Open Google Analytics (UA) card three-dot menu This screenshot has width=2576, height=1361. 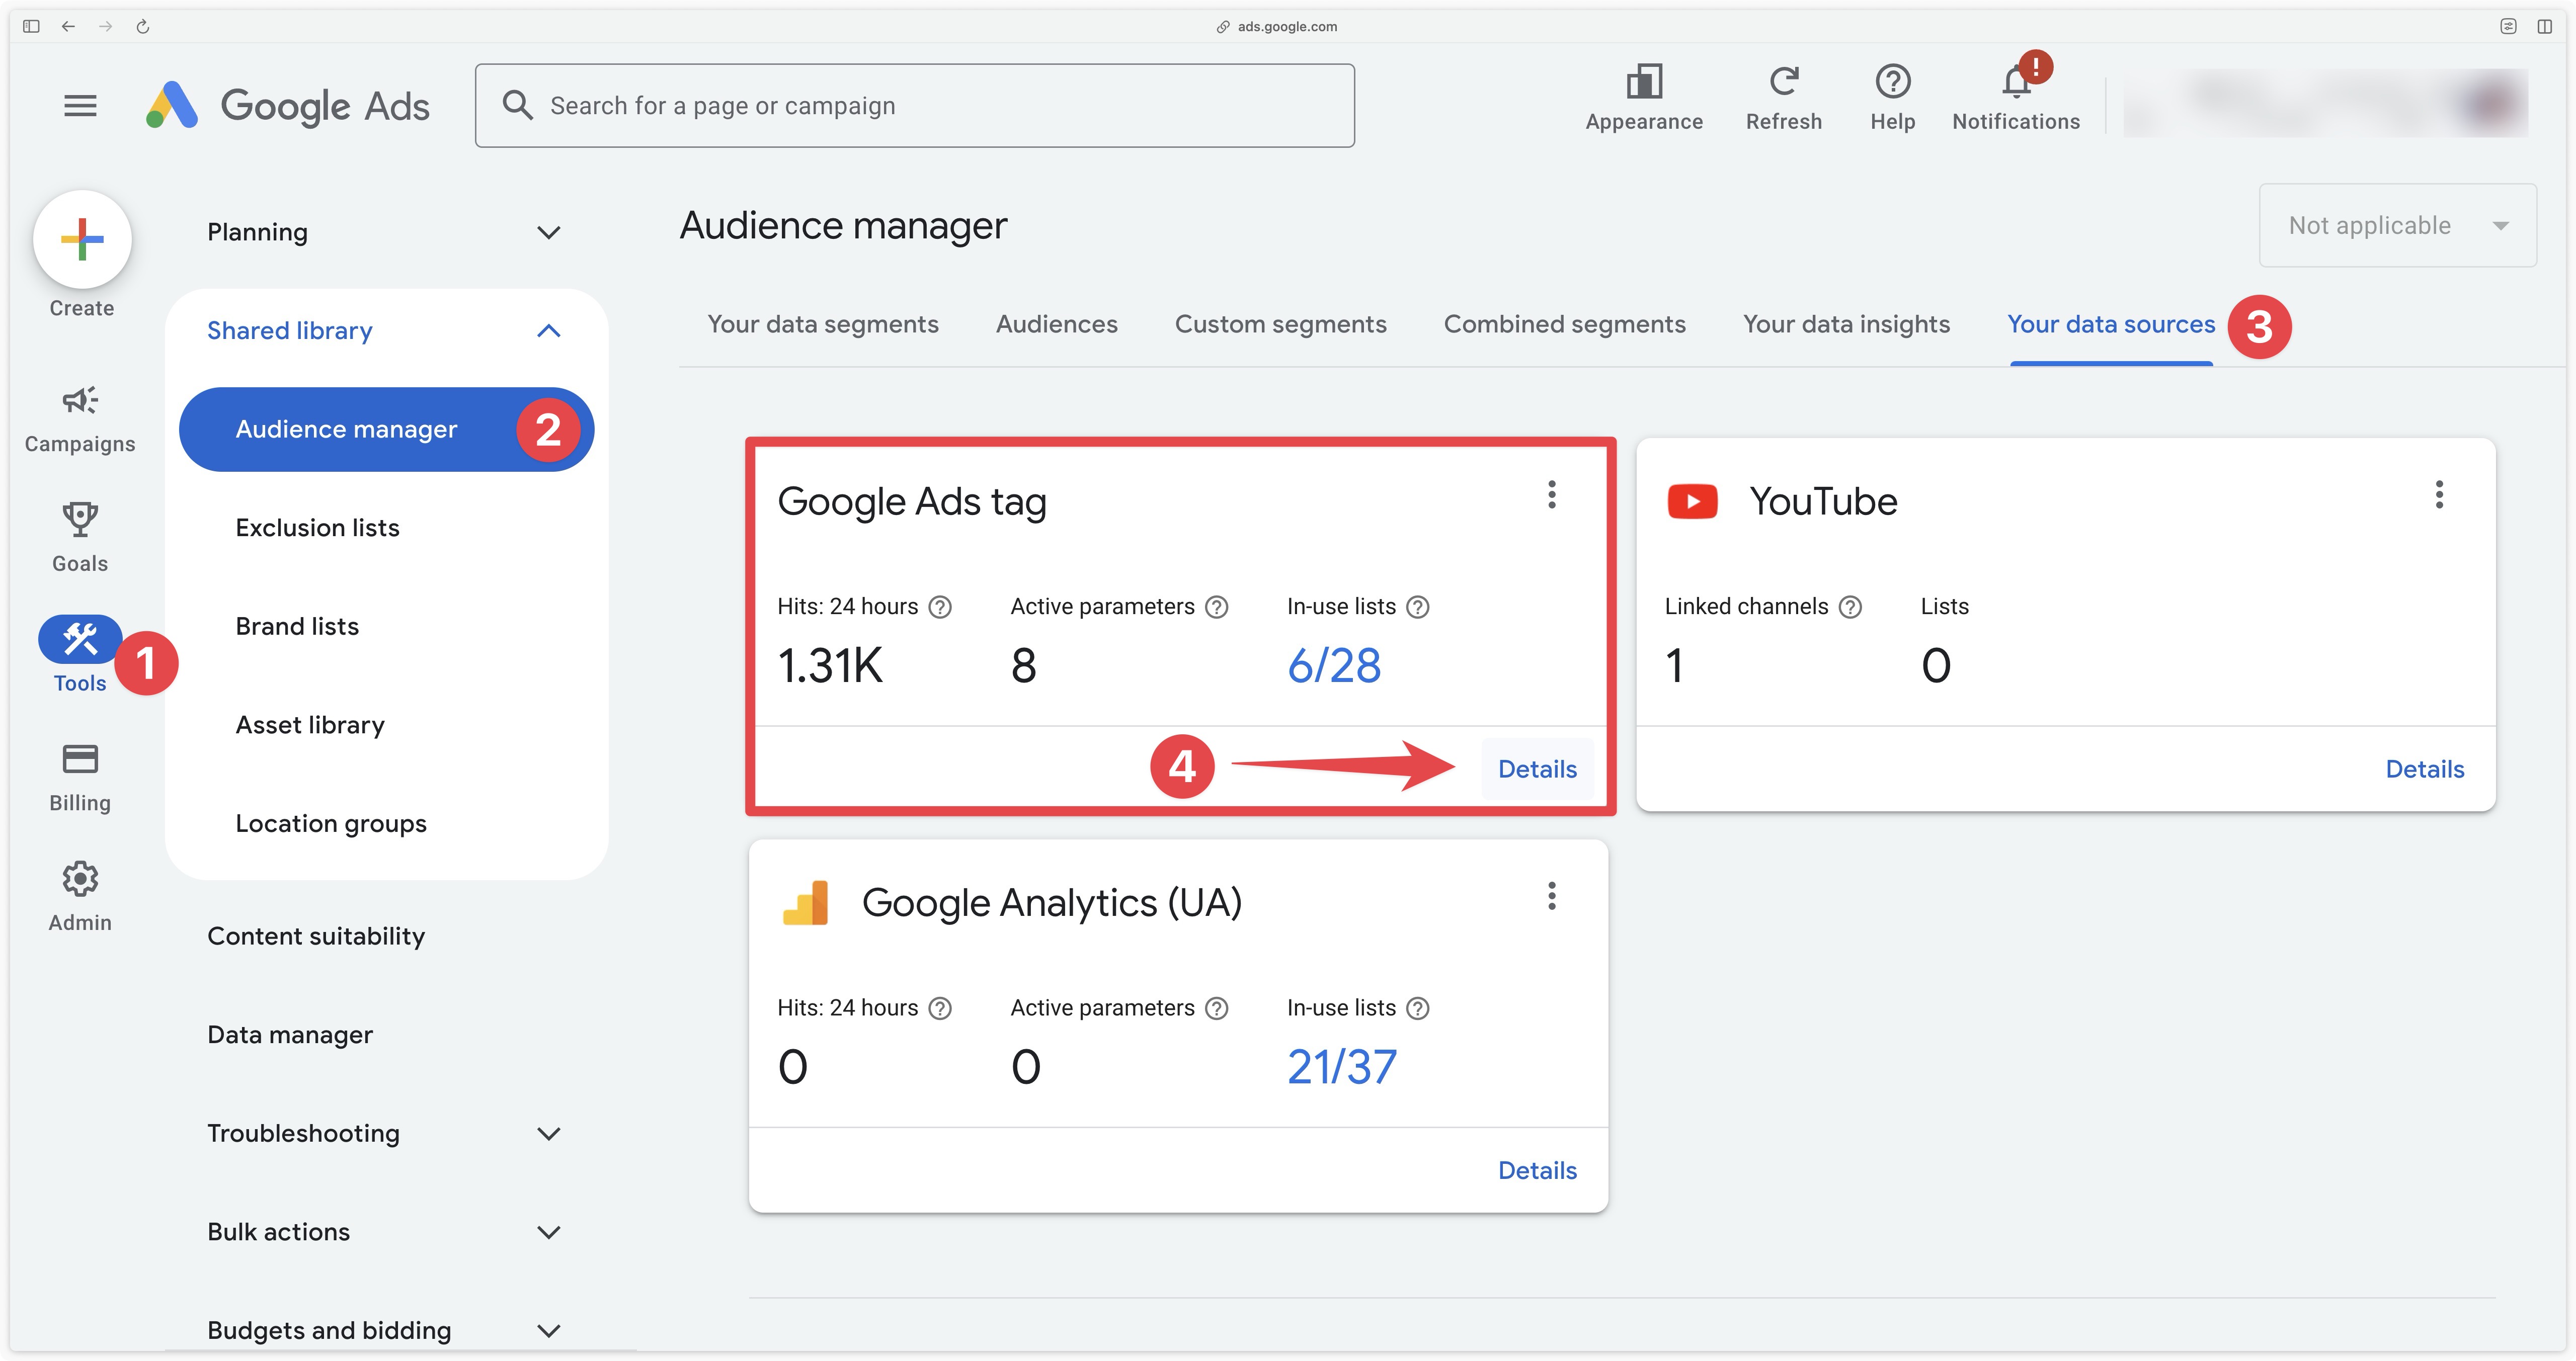coord(1552,895)
